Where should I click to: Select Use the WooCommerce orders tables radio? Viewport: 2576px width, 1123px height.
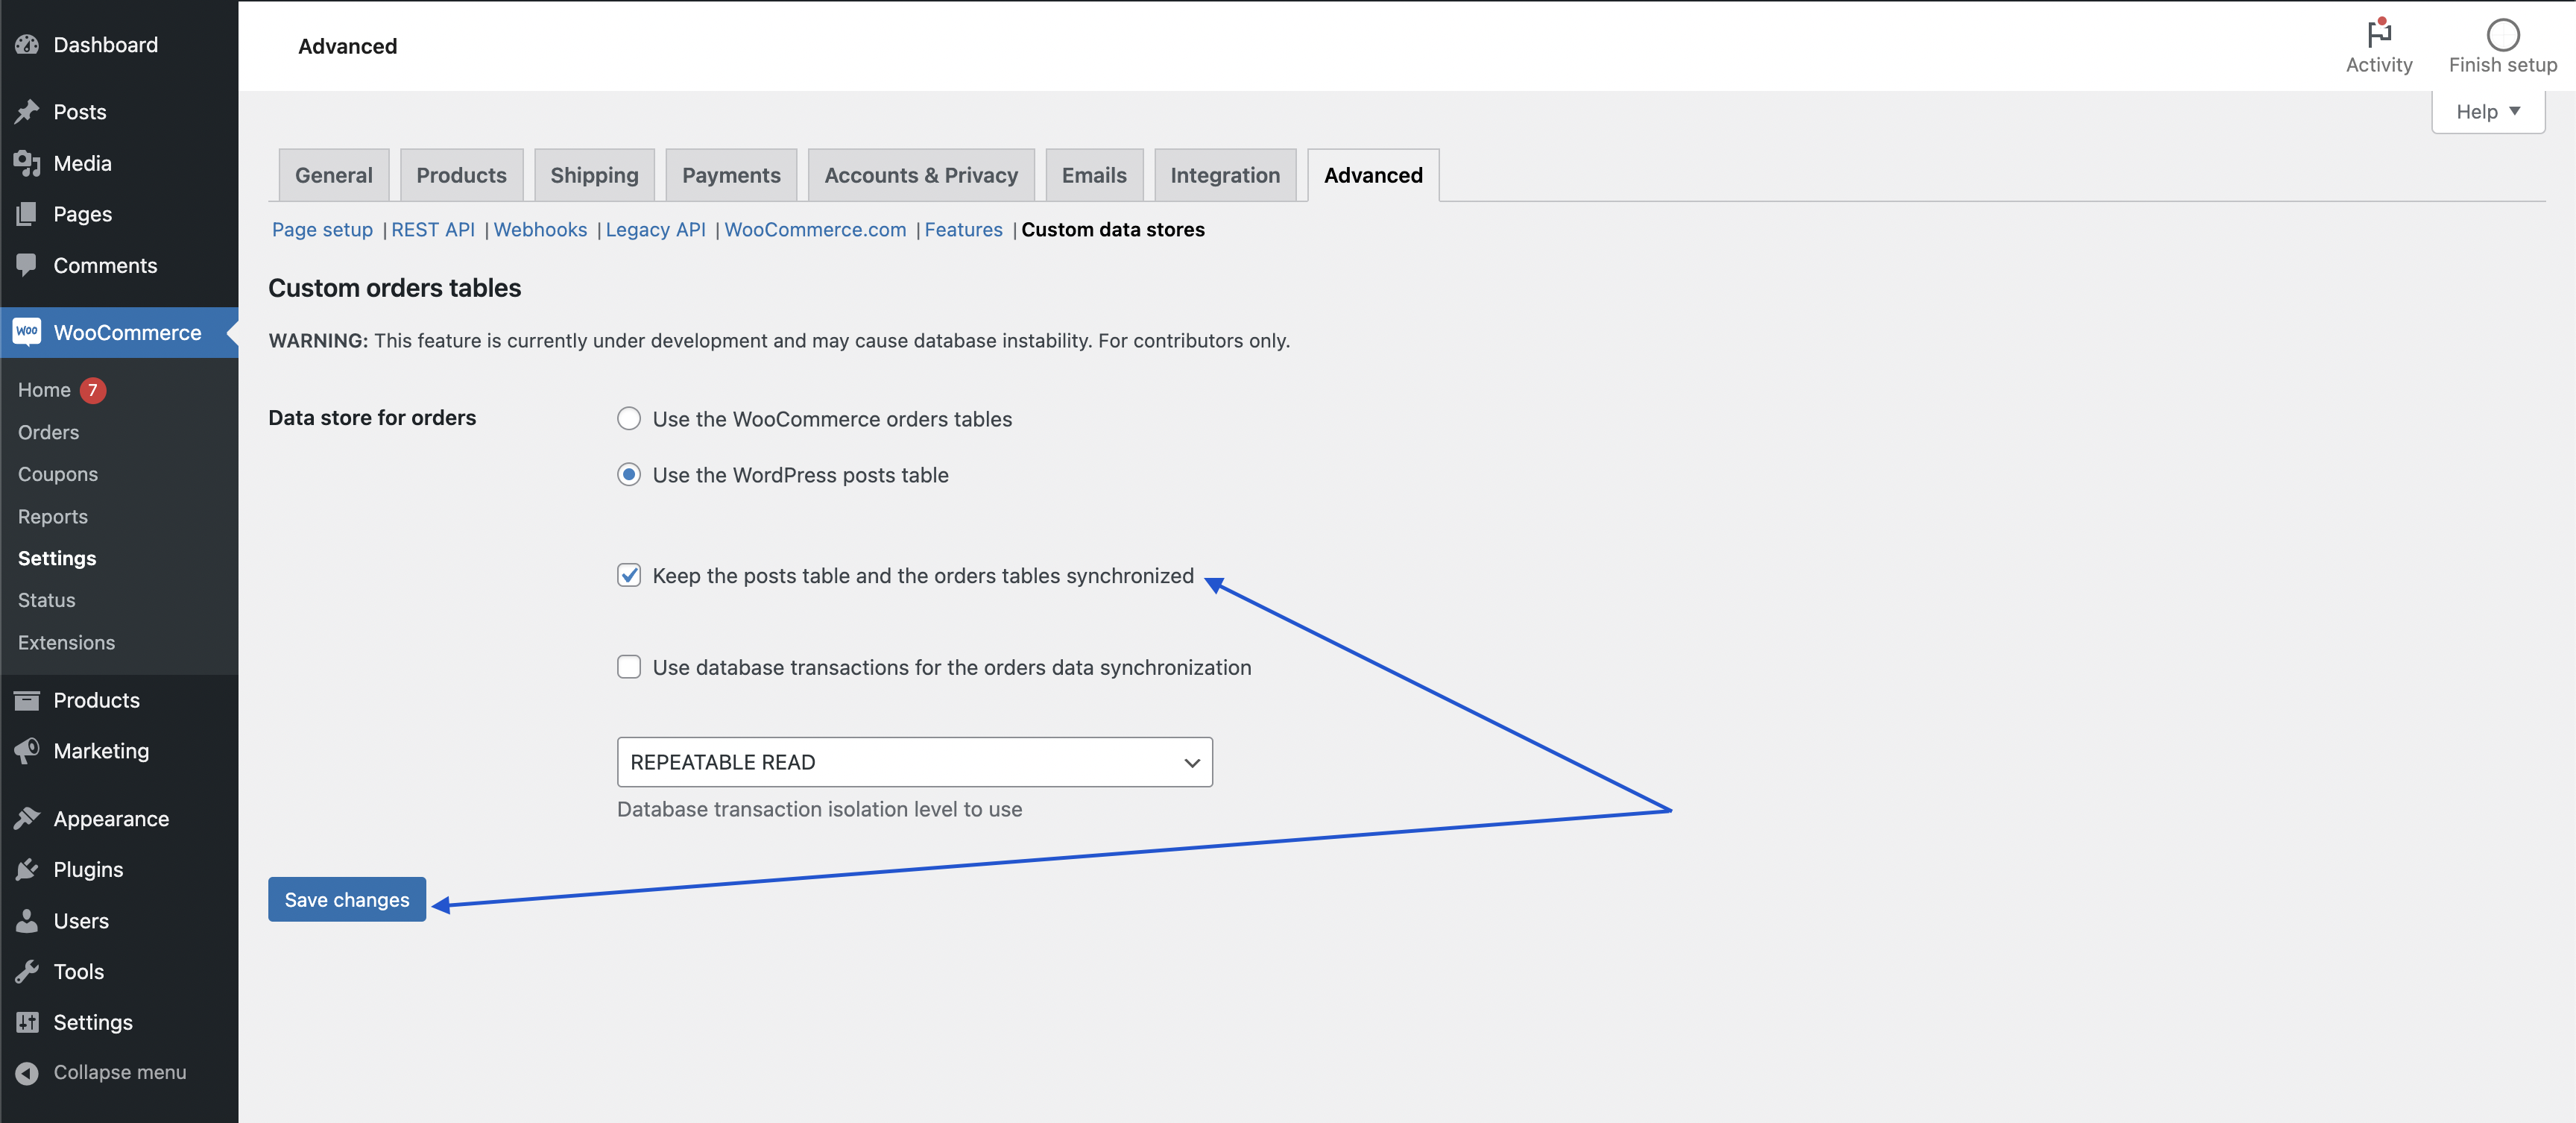(x=629, y=419)
